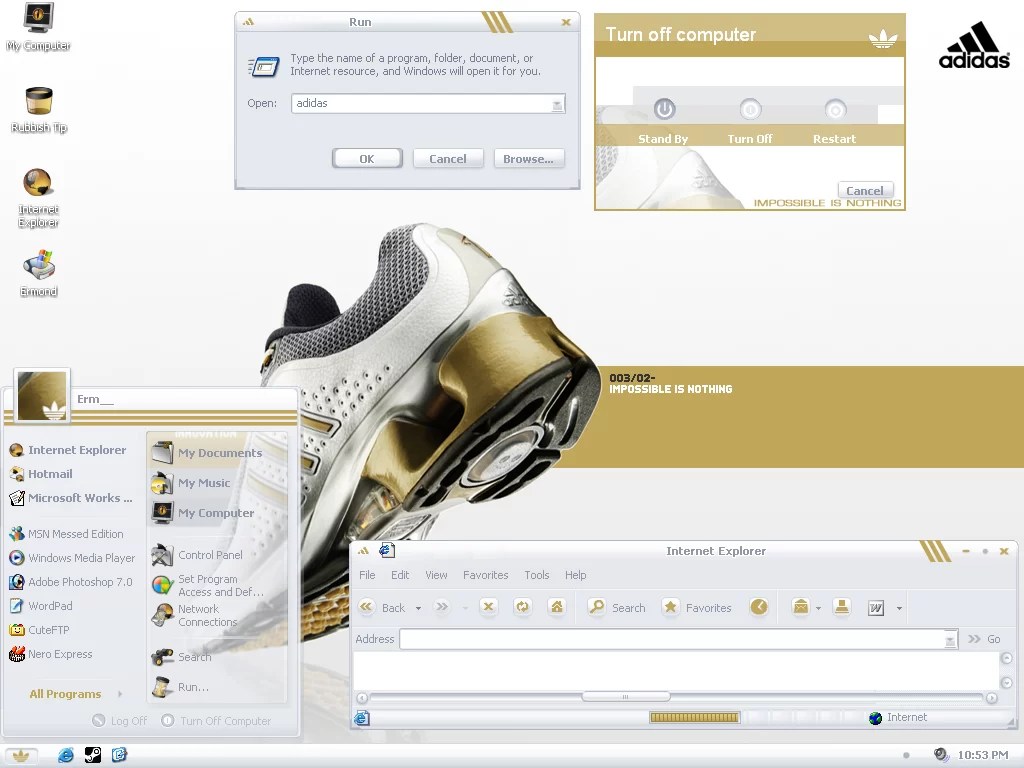This screenshot has width=1024, height=768.
Task: Expand the Back history dropdown arrow
Action: click(419, 608)
